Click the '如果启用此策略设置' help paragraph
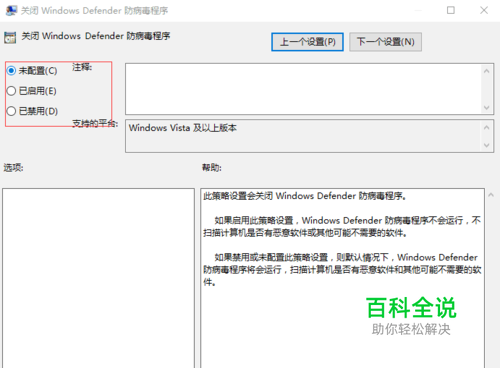This screenshot has width=500, height=368. click(342, 226)
